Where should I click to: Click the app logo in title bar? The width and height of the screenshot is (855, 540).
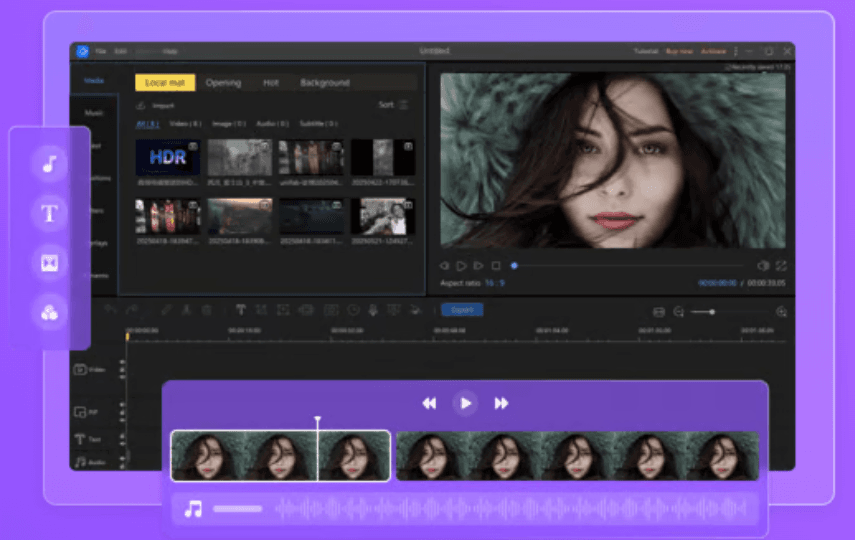[82, 51]
